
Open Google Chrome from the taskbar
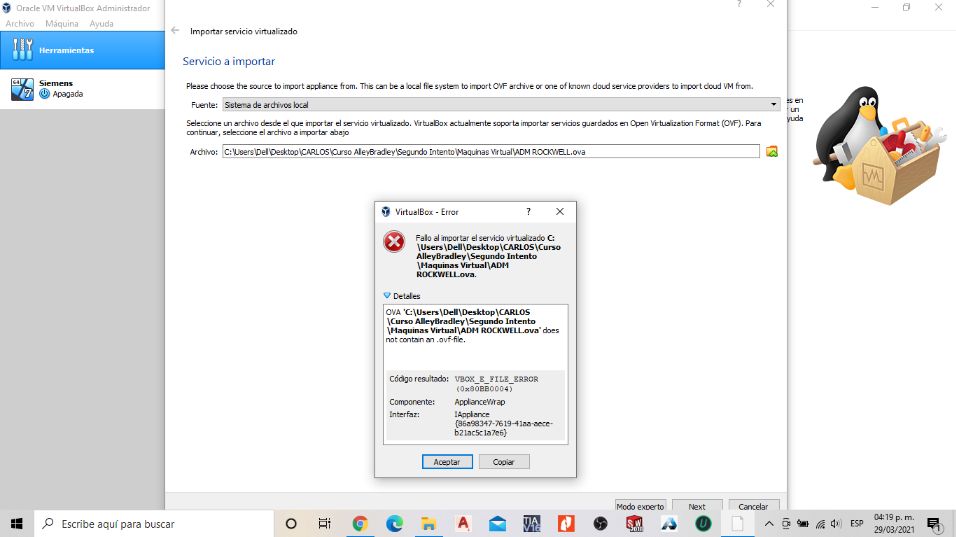click(x=360, y=524)
